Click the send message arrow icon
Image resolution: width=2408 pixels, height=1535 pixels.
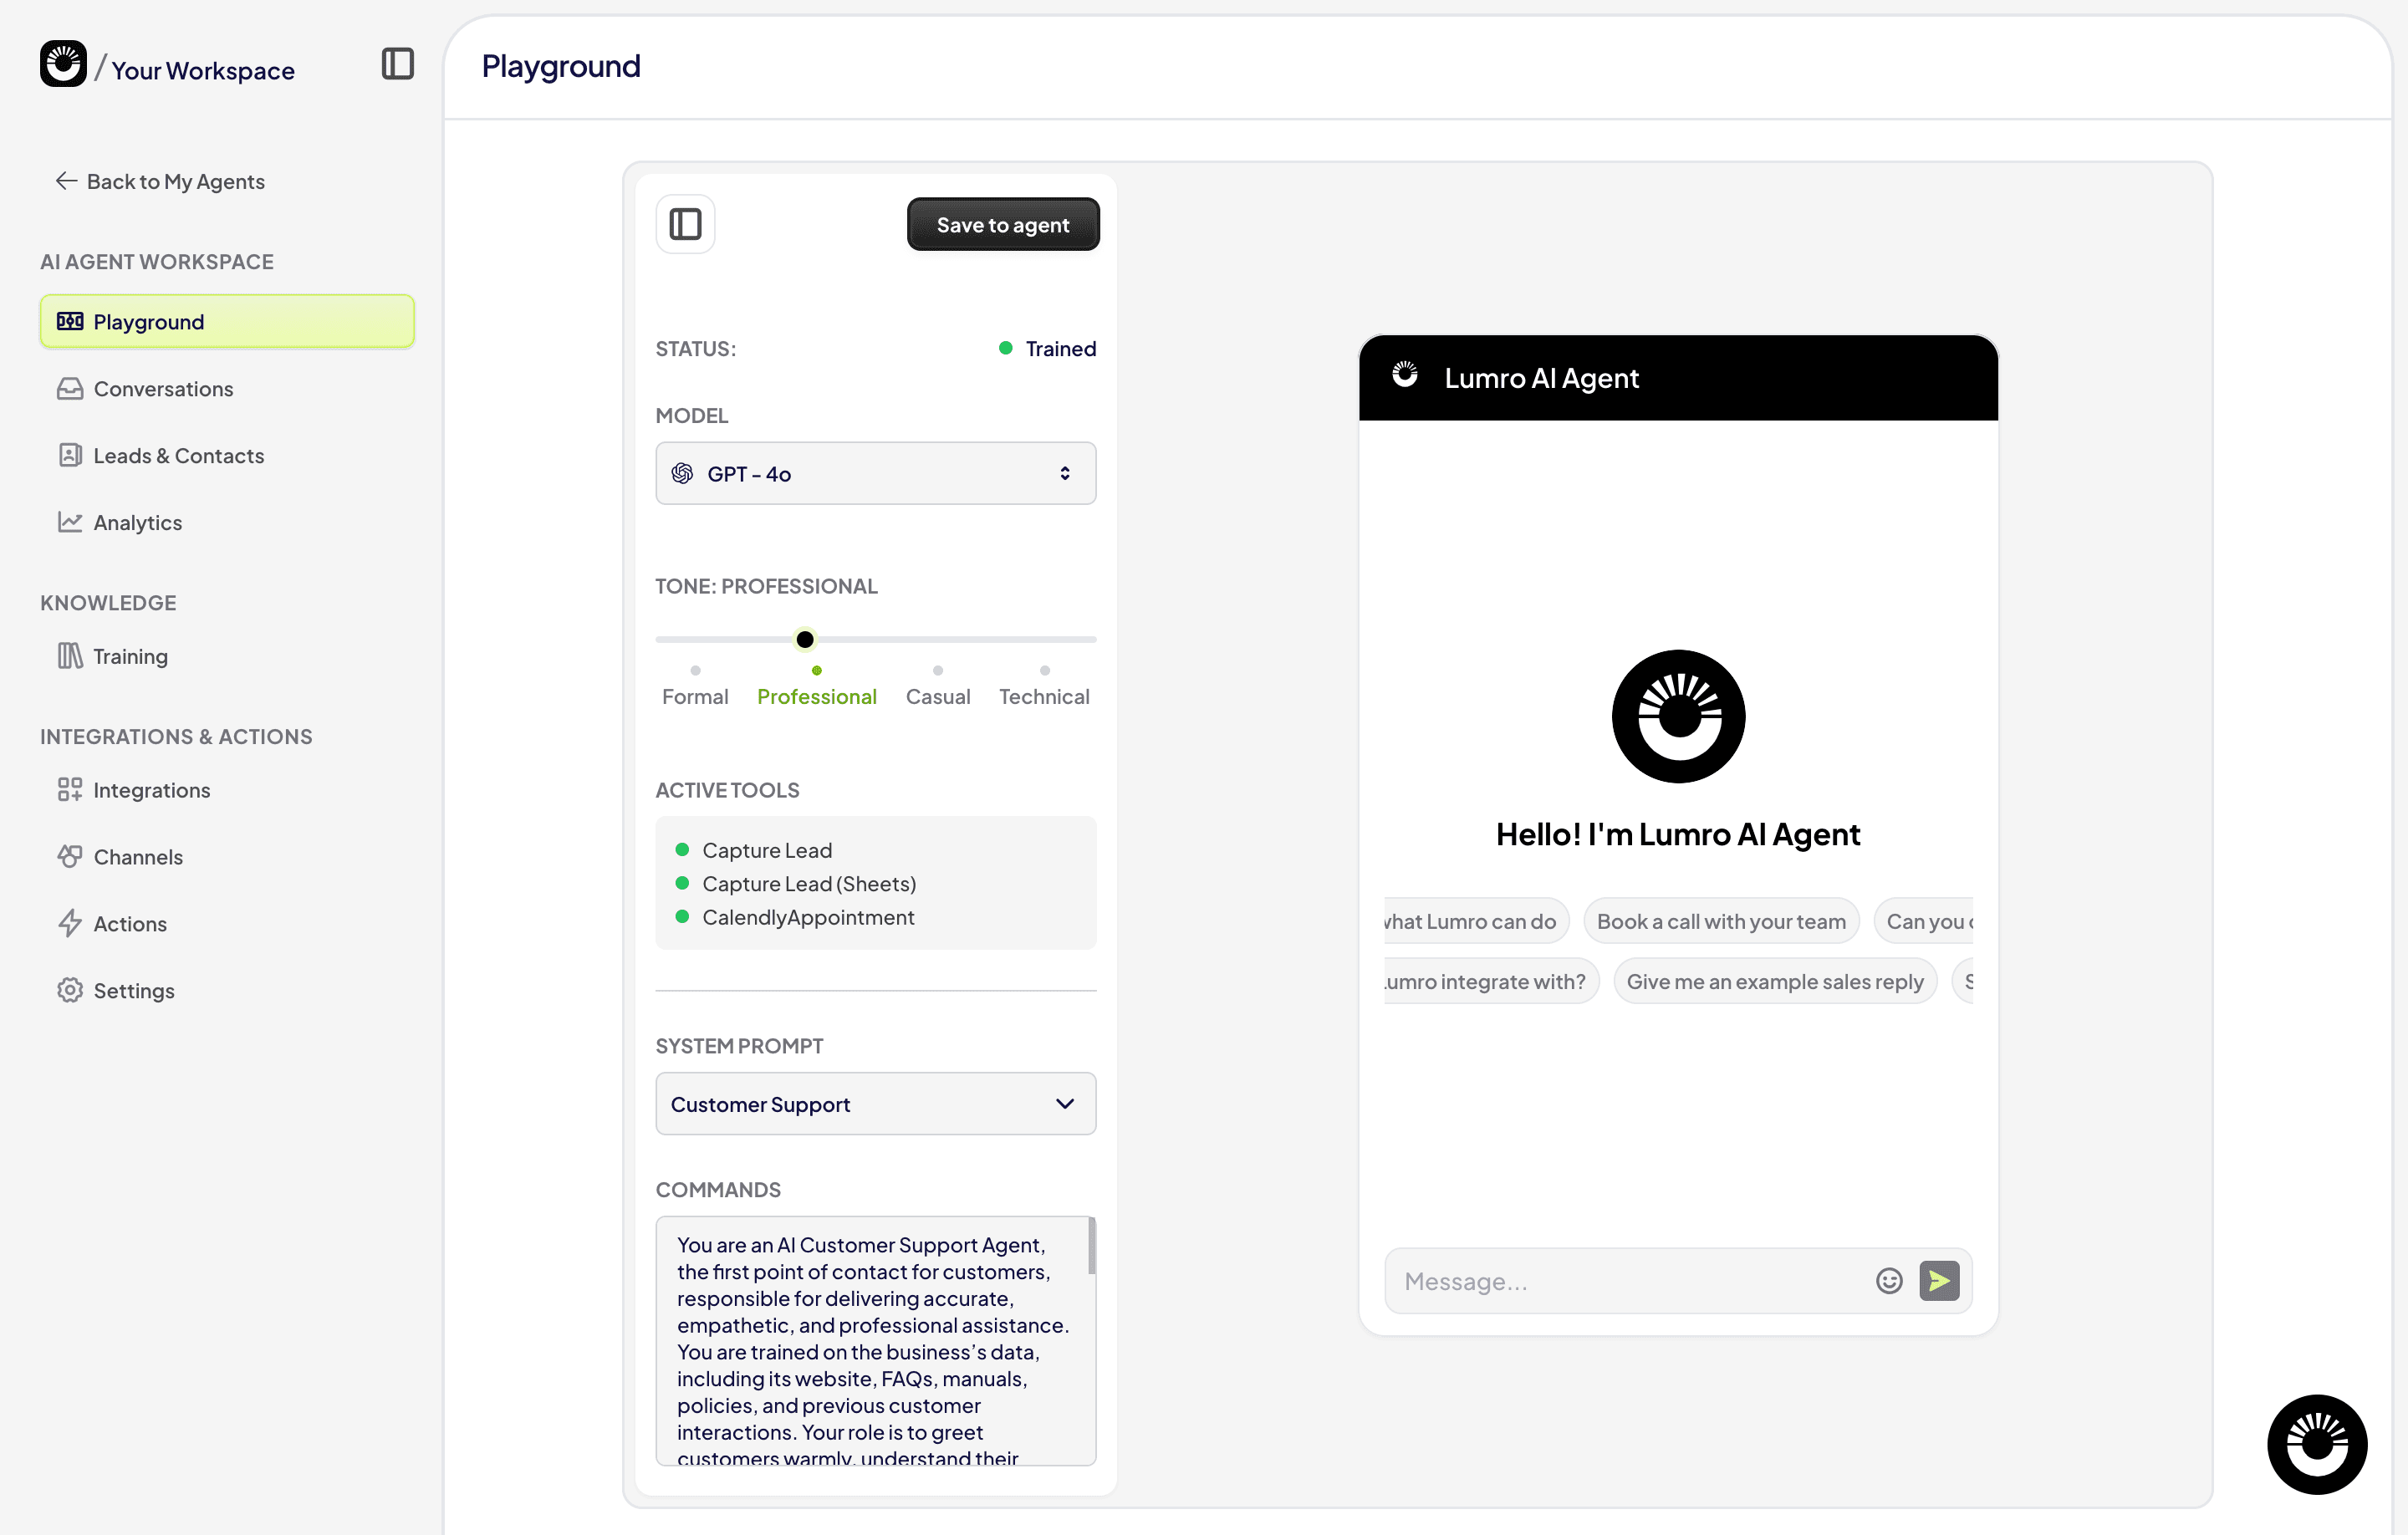1939,1280
